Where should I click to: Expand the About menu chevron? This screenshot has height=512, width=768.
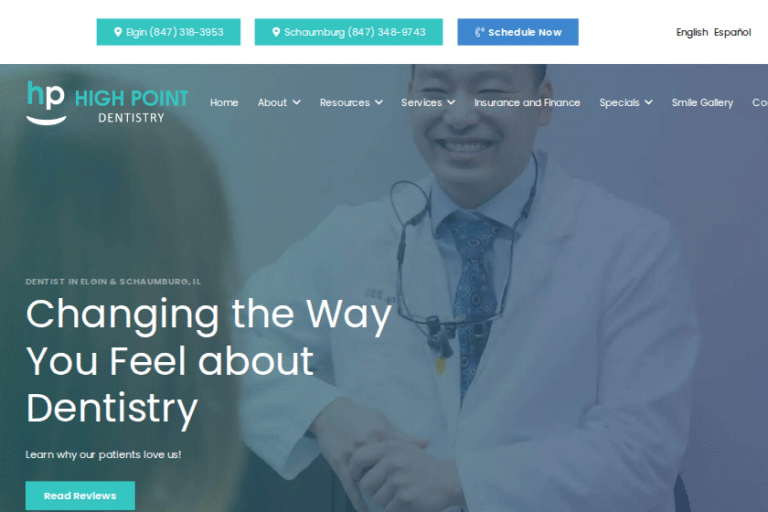click(296, 102)
